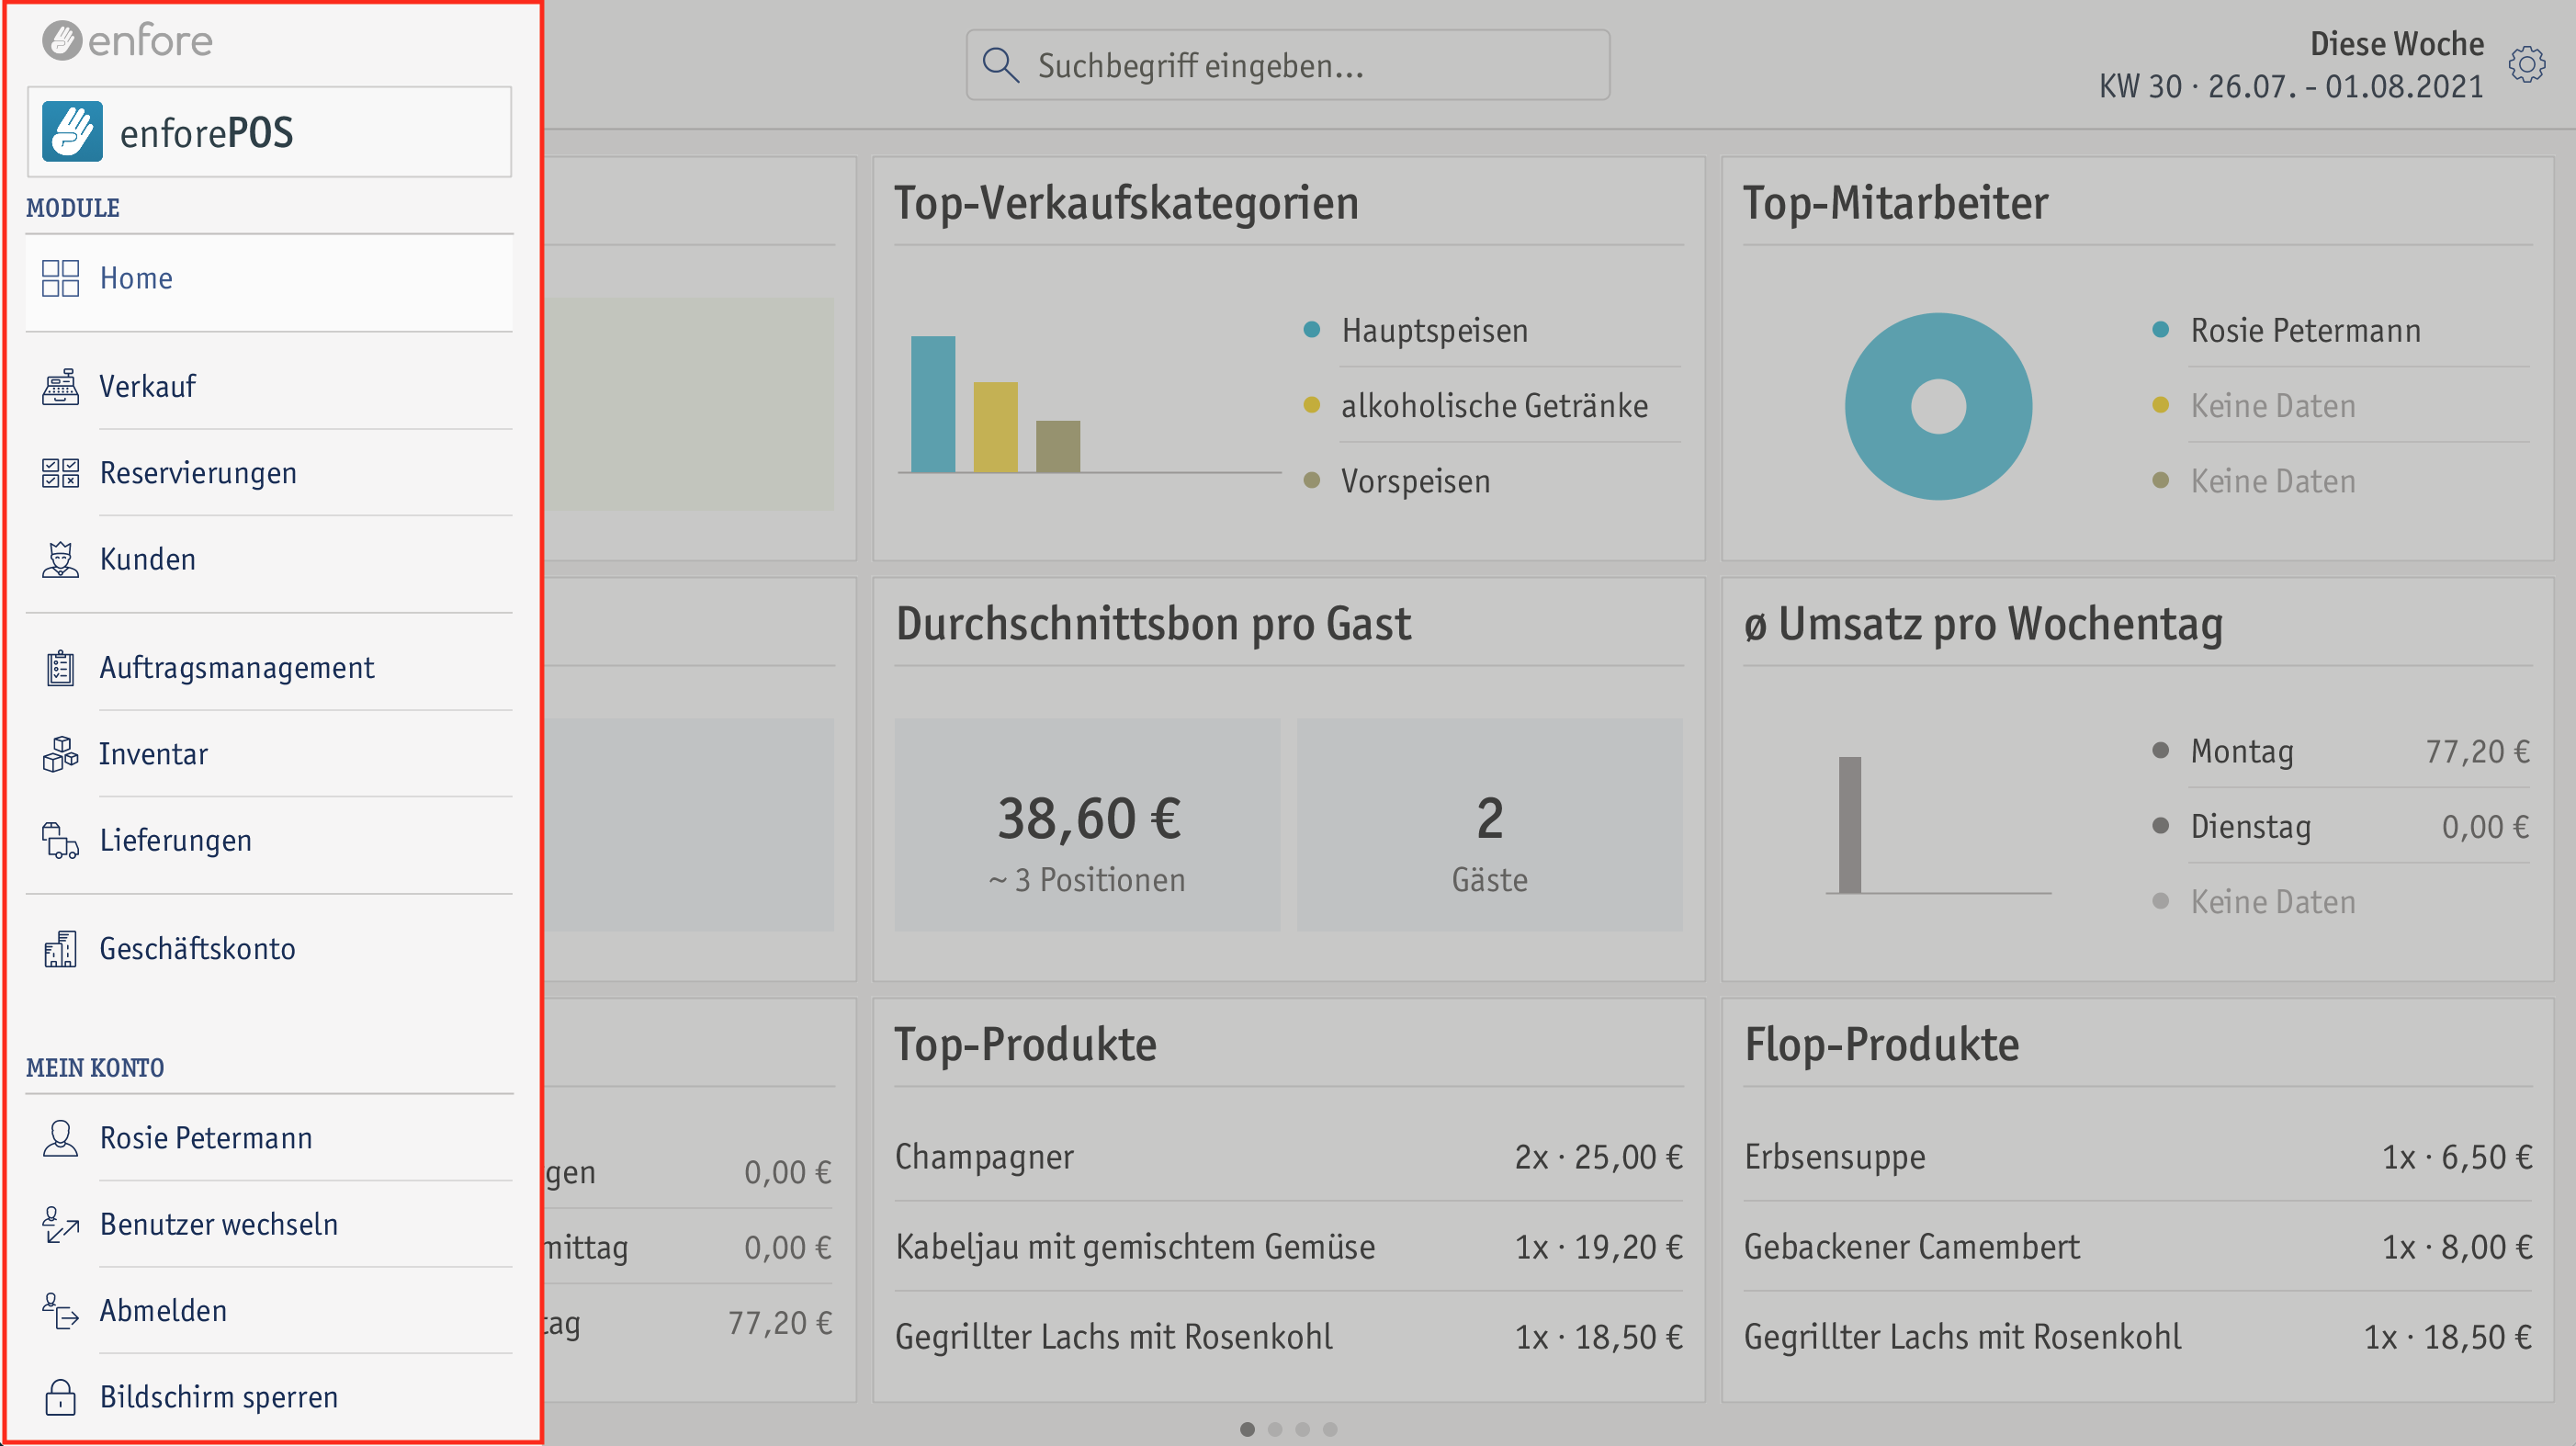Click the 38,60 € average receipt tile
The image size is (2576, 1446).
[1087, 825]
